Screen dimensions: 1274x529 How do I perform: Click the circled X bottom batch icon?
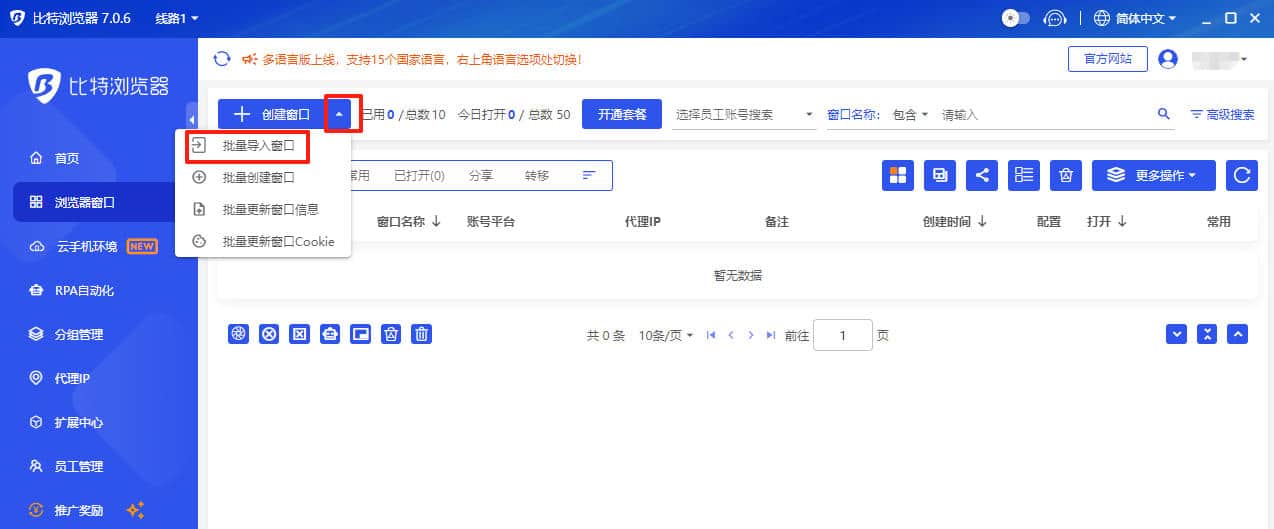pyautogui.click(x=269, y=334)
